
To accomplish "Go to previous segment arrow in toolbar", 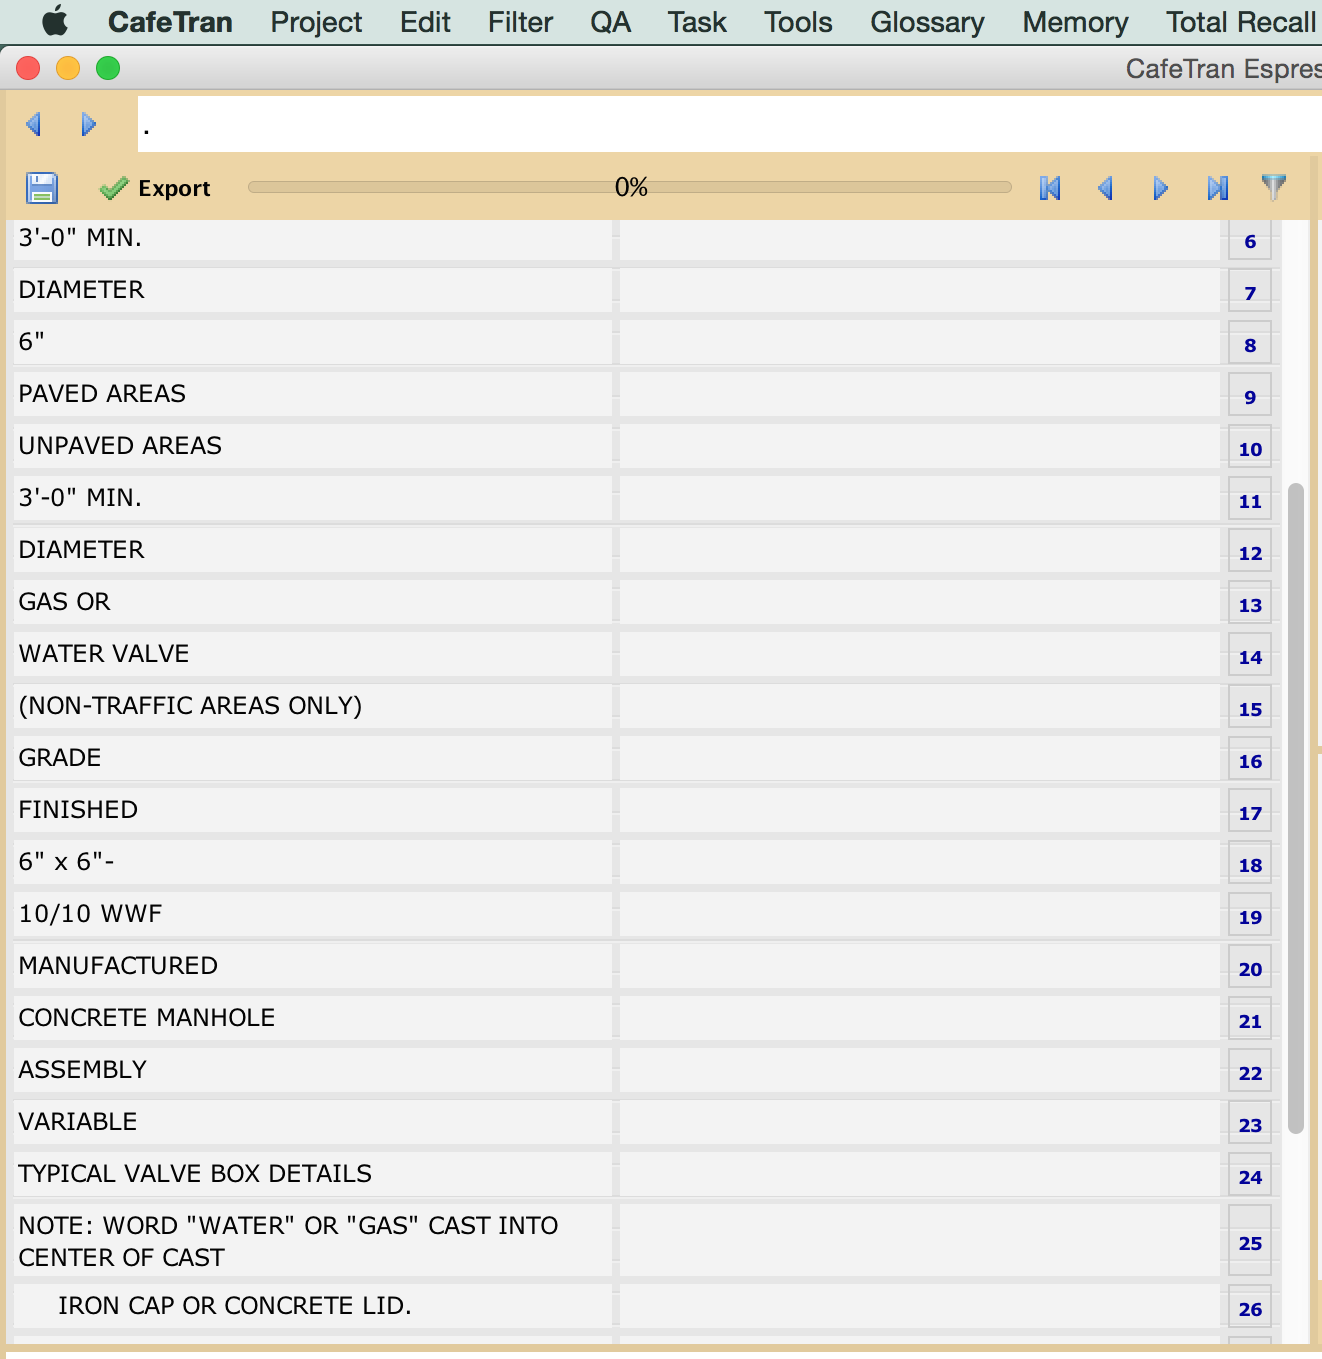I will pos(1105,188).
